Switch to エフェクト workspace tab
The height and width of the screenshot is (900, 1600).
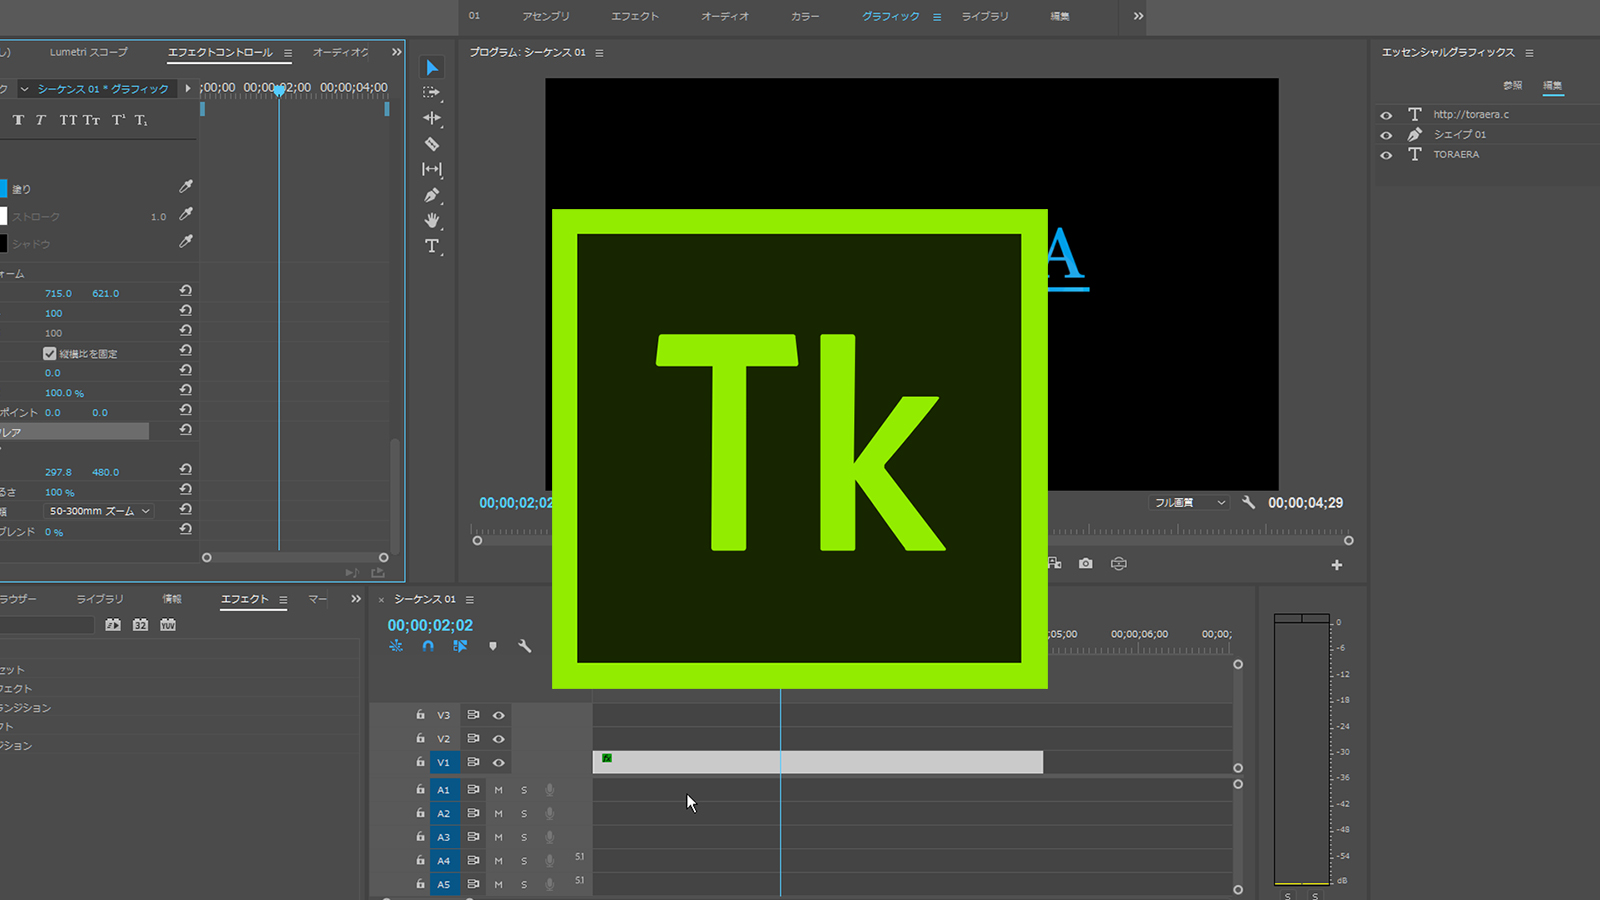click(x=635, y=16)
